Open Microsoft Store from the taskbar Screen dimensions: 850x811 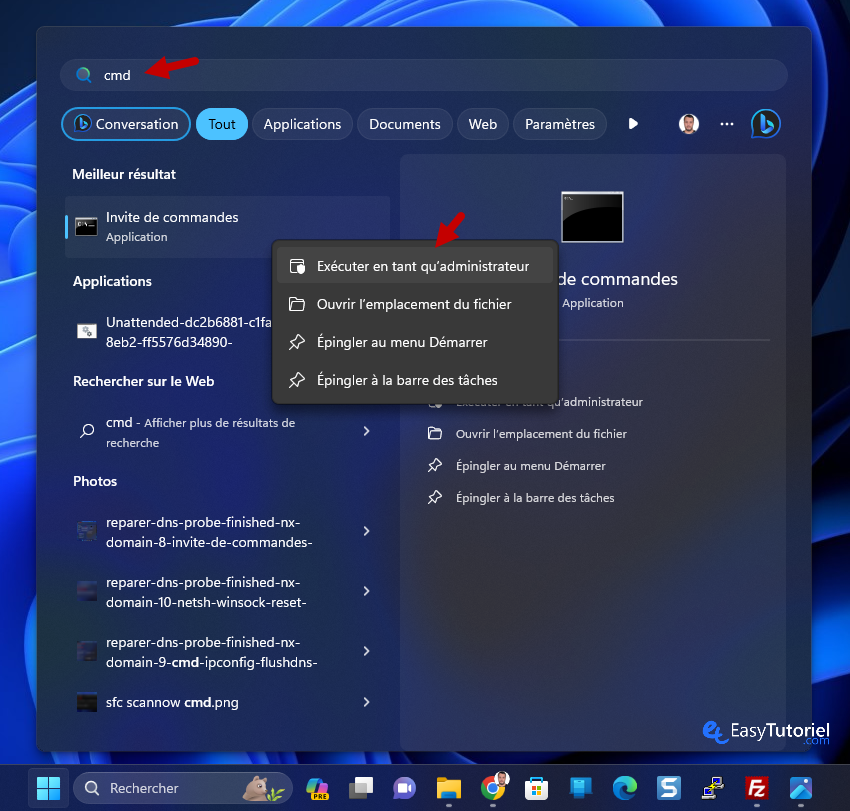(536, 788)
